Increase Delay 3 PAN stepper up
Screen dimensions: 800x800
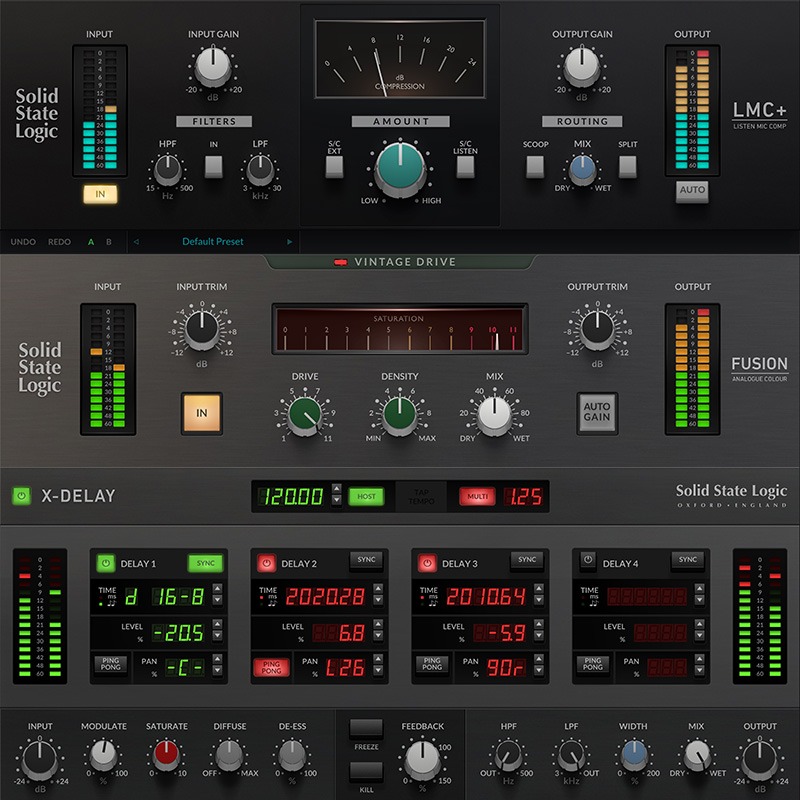click(539, 659)
